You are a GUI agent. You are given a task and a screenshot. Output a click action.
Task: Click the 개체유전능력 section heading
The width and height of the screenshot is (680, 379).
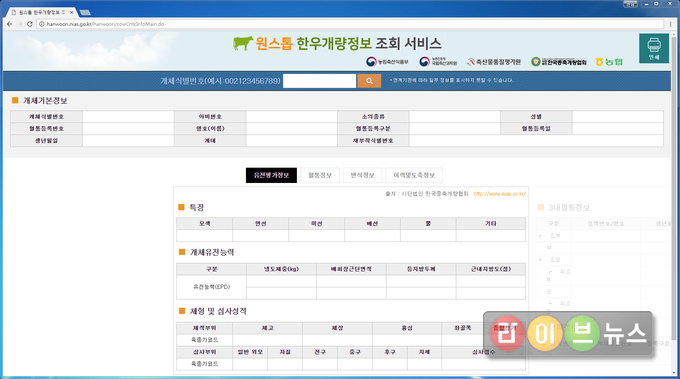pos(212,252)
